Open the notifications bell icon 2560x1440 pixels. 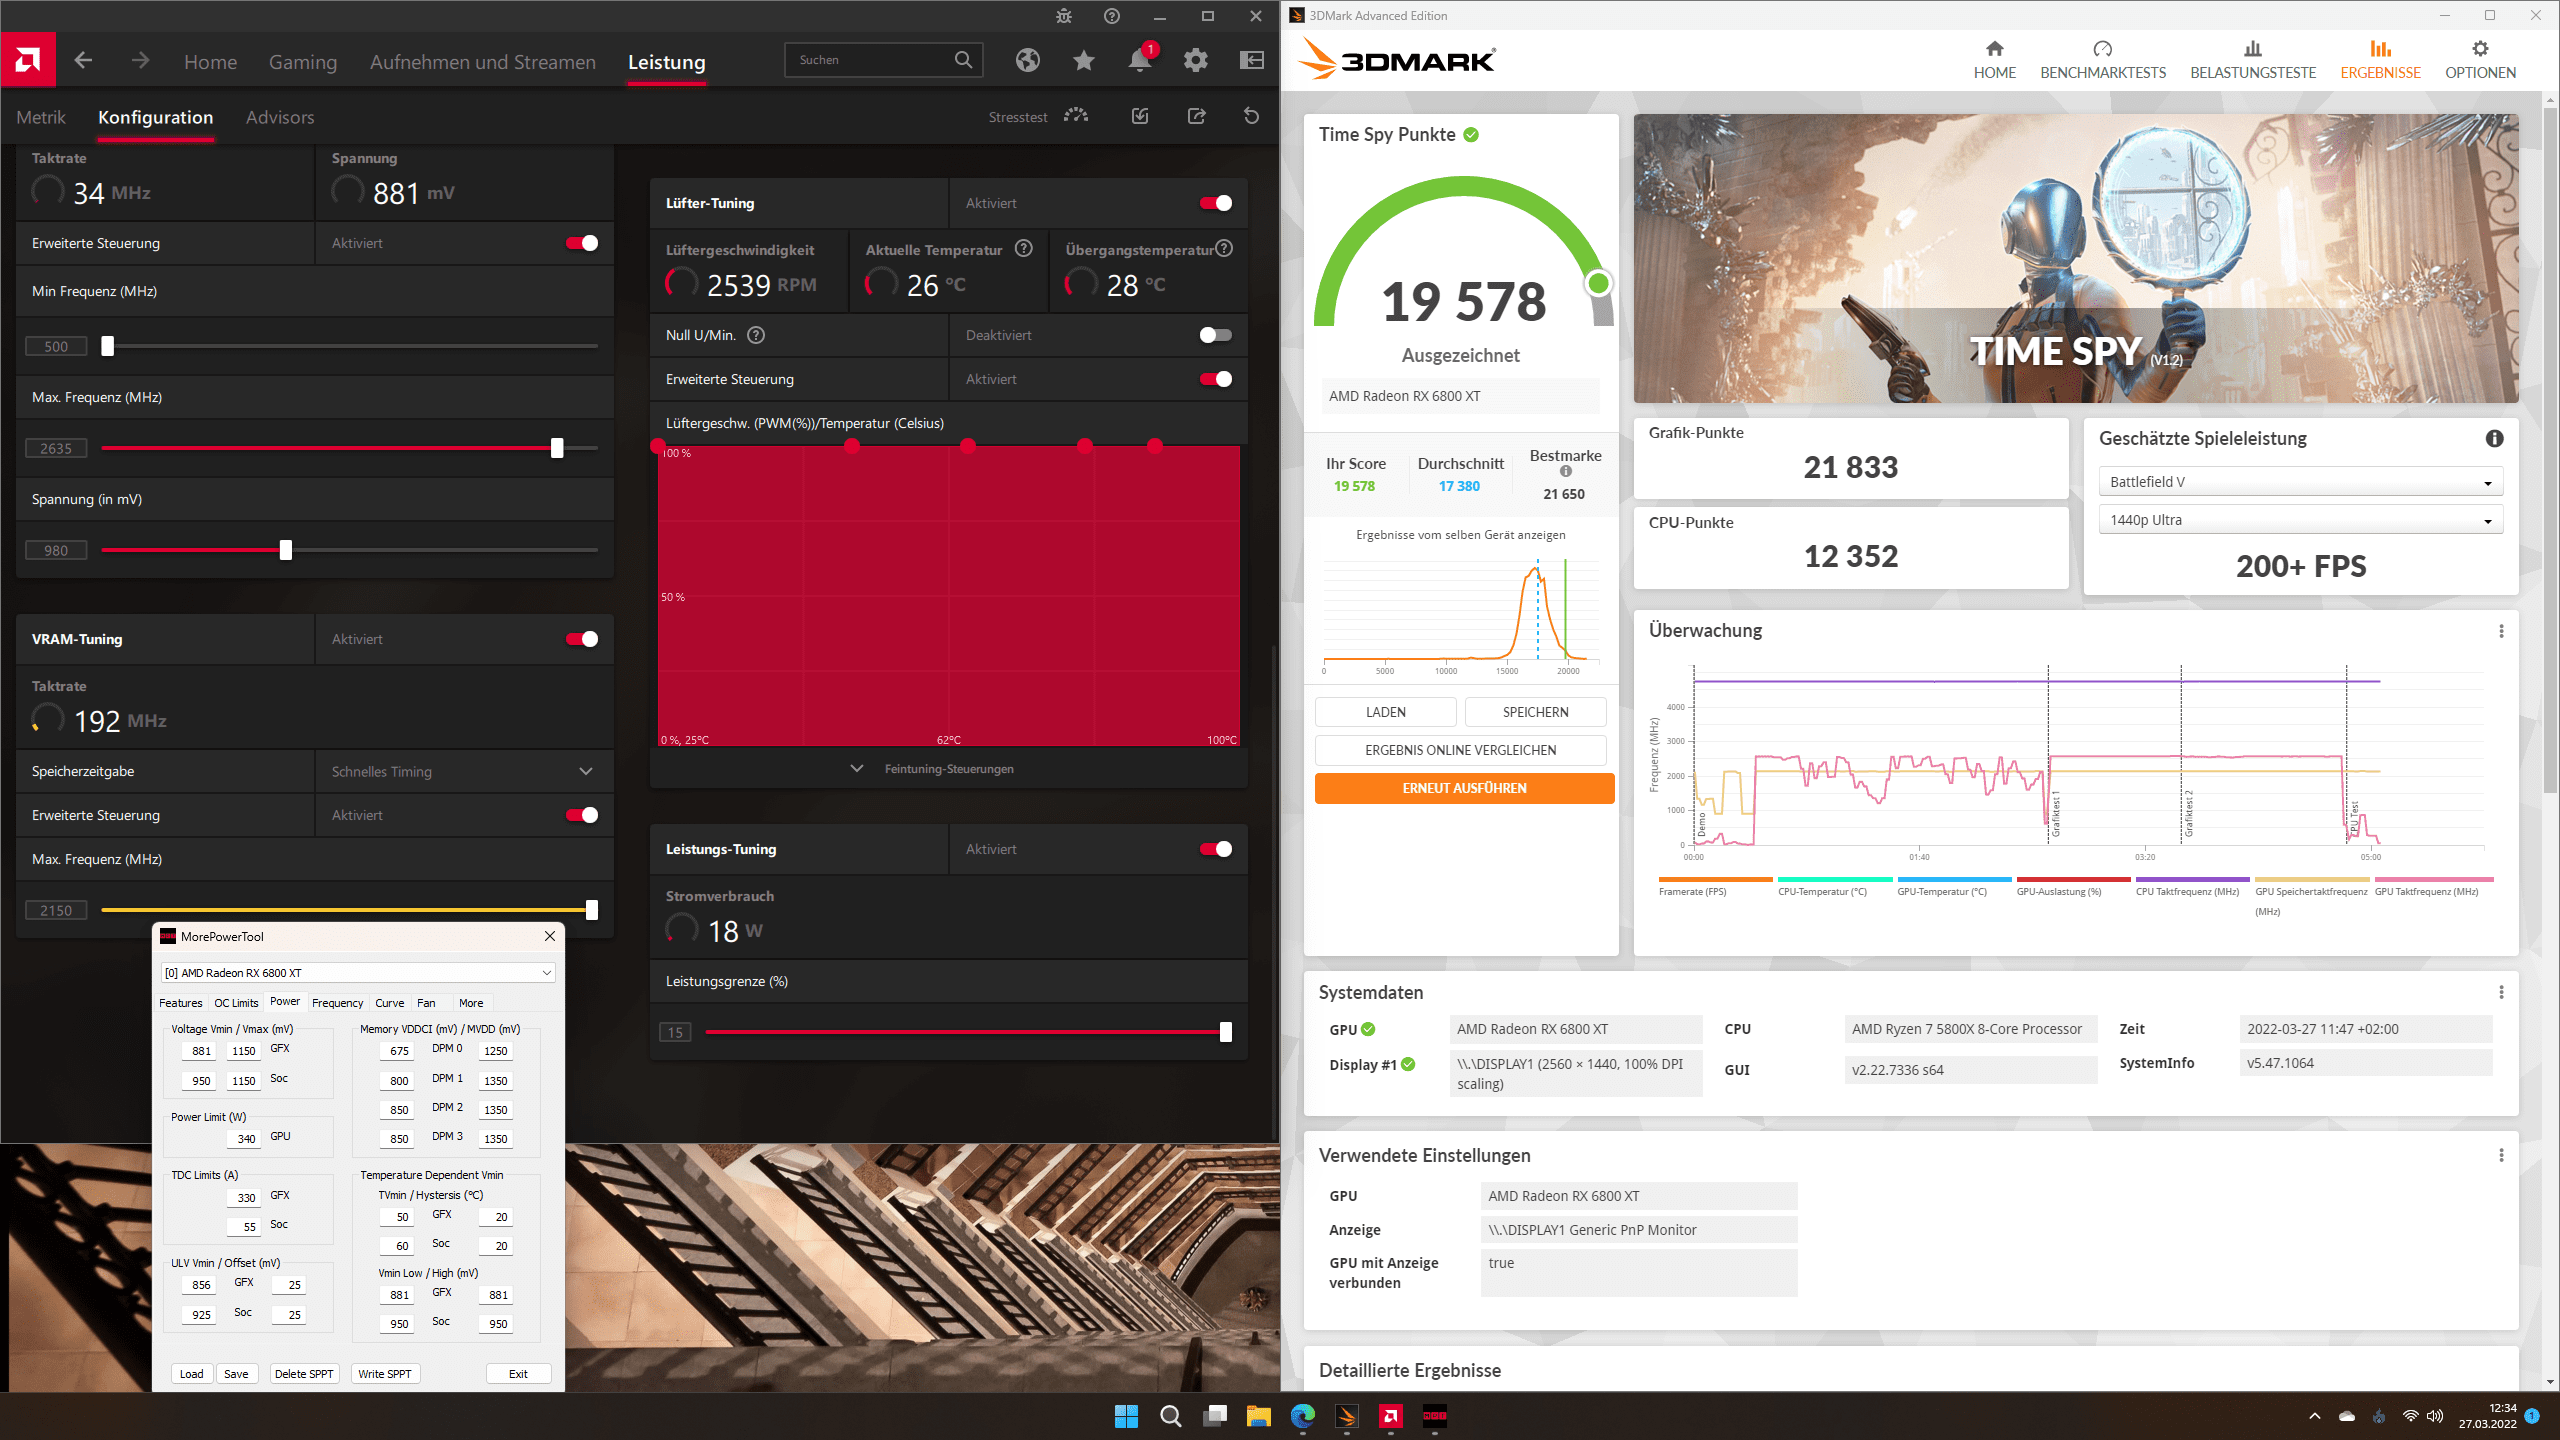[x=1140, y=61]
